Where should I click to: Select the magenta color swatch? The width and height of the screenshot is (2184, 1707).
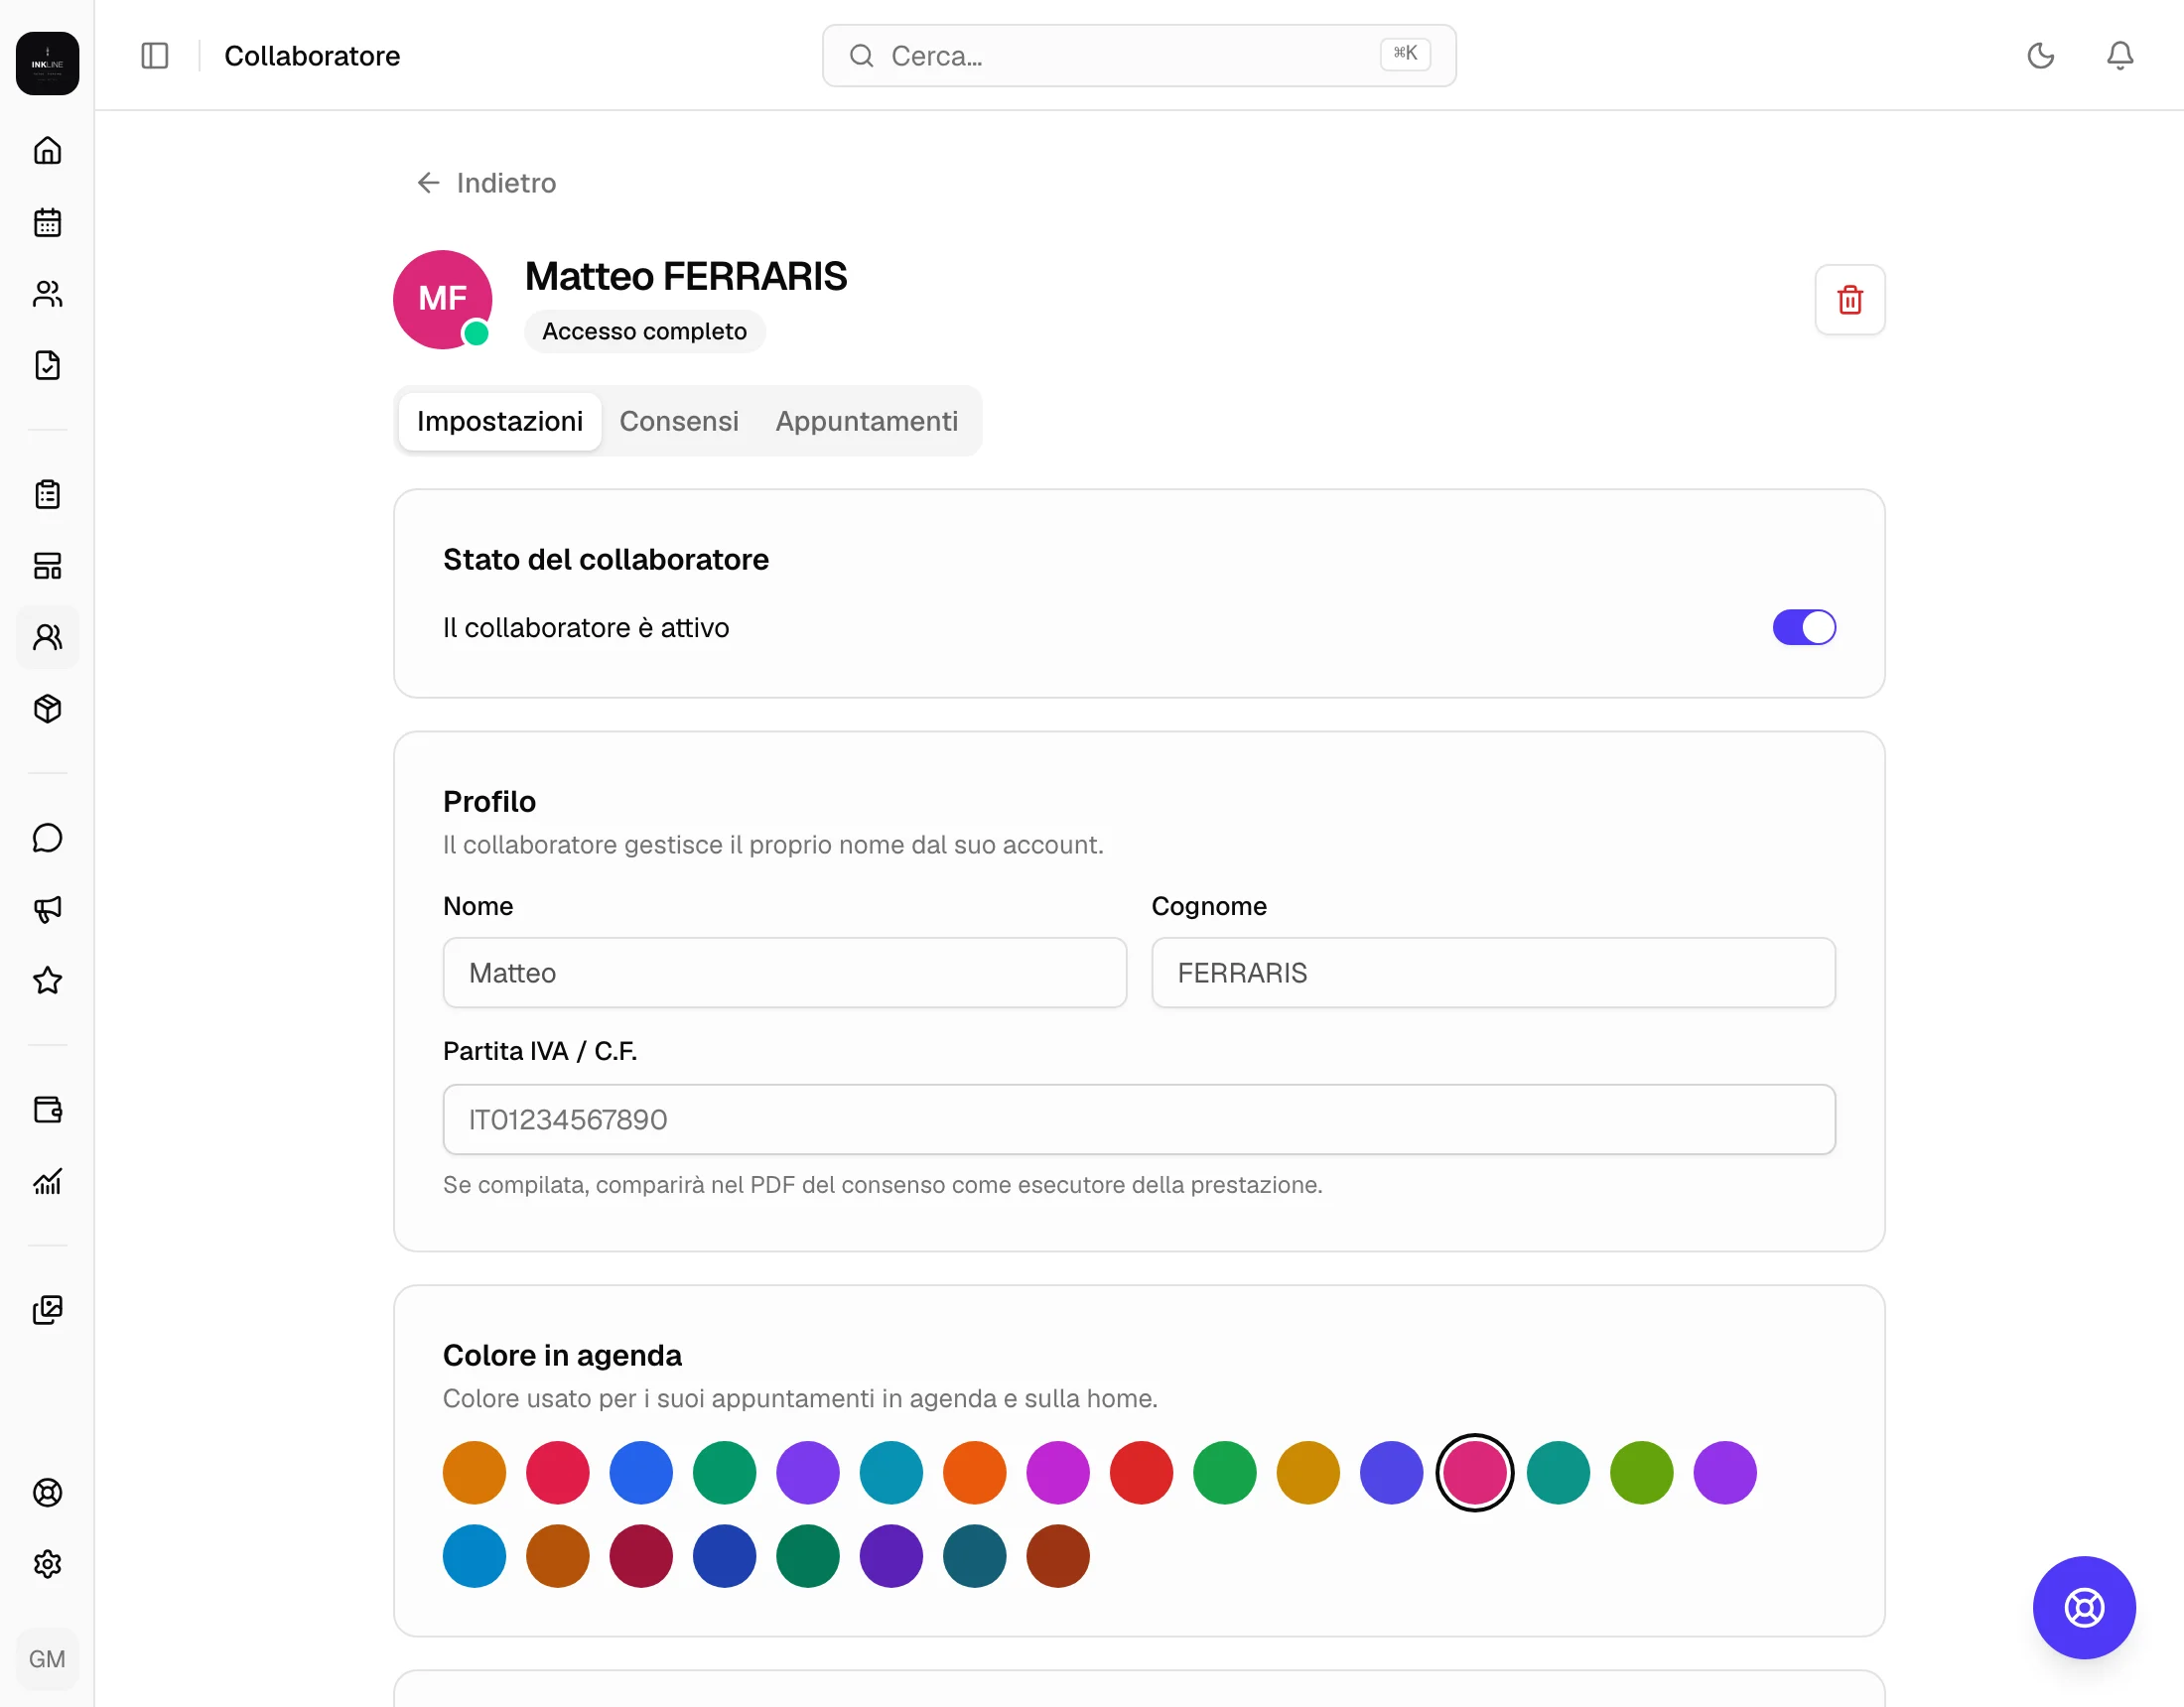[1058, 1473]
